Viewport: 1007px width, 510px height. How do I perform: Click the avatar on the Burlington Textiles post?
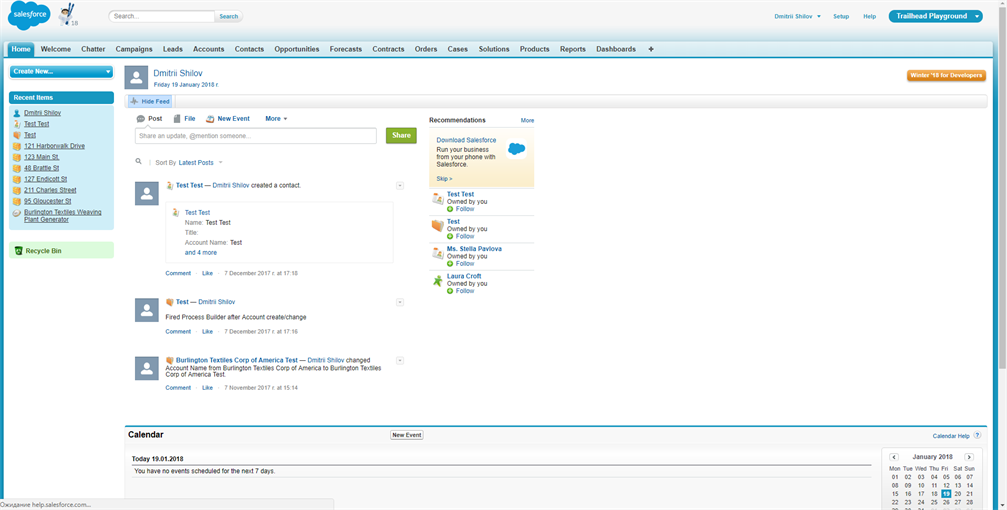pos(147,368)
